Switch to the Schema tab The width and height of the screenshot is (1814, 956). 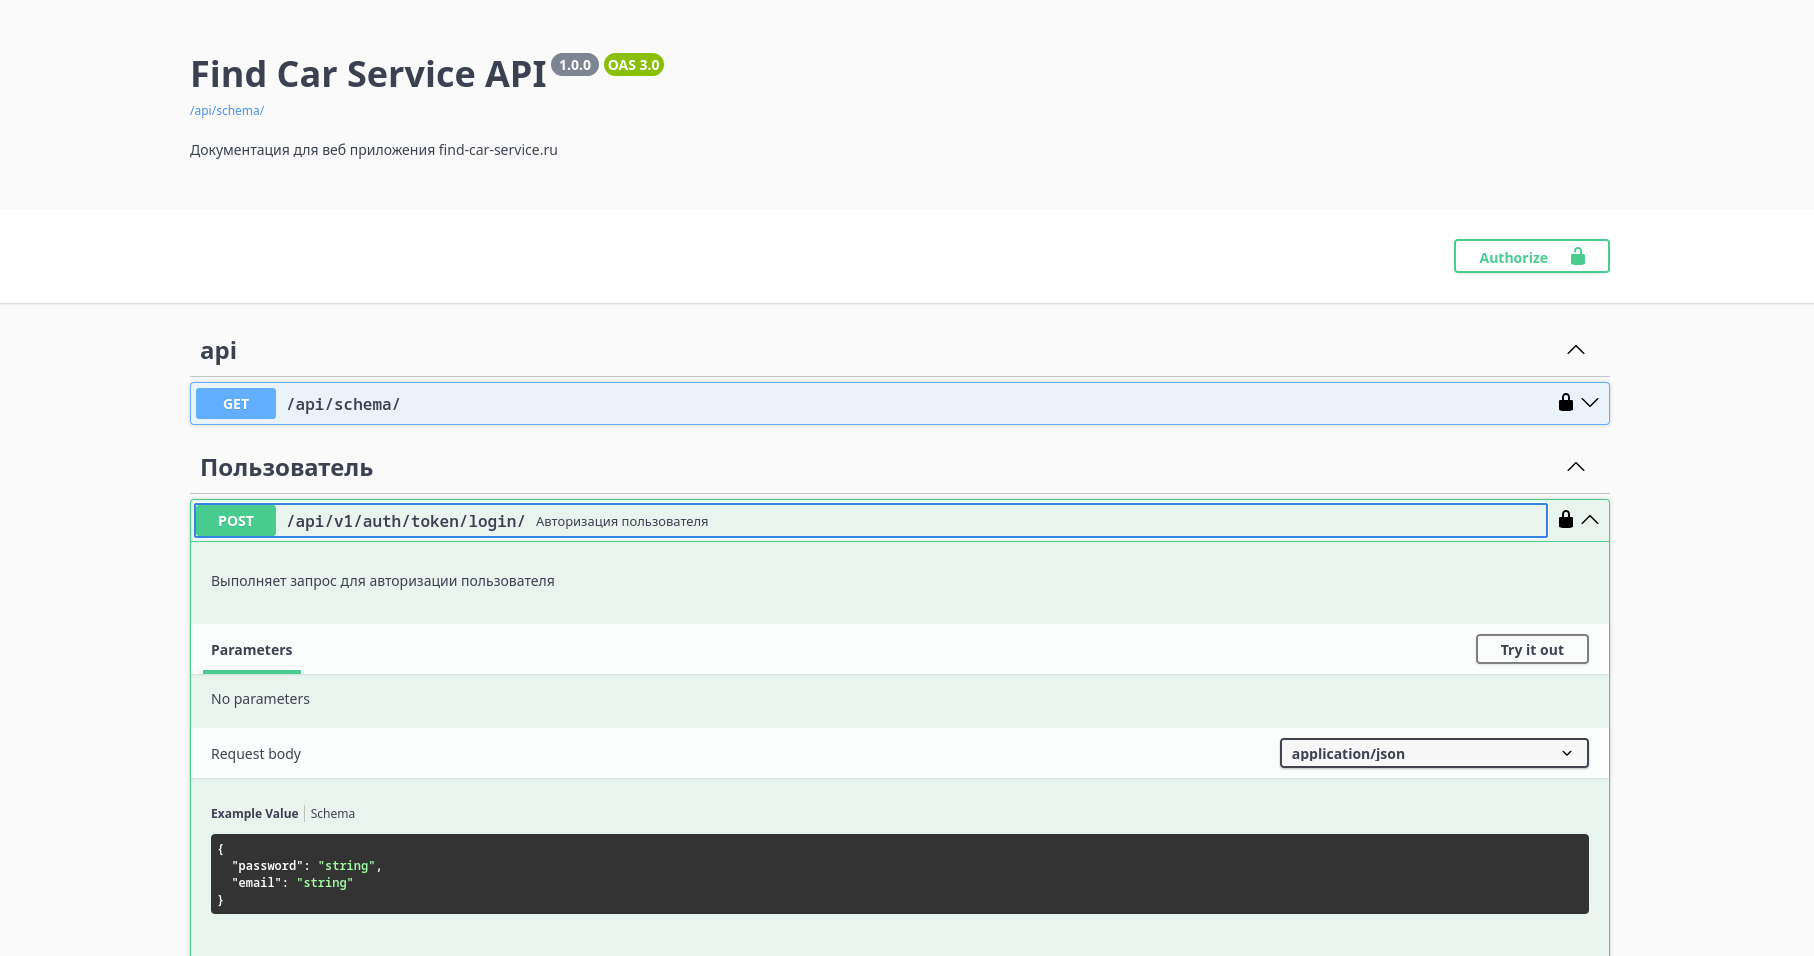pos(333,813)
